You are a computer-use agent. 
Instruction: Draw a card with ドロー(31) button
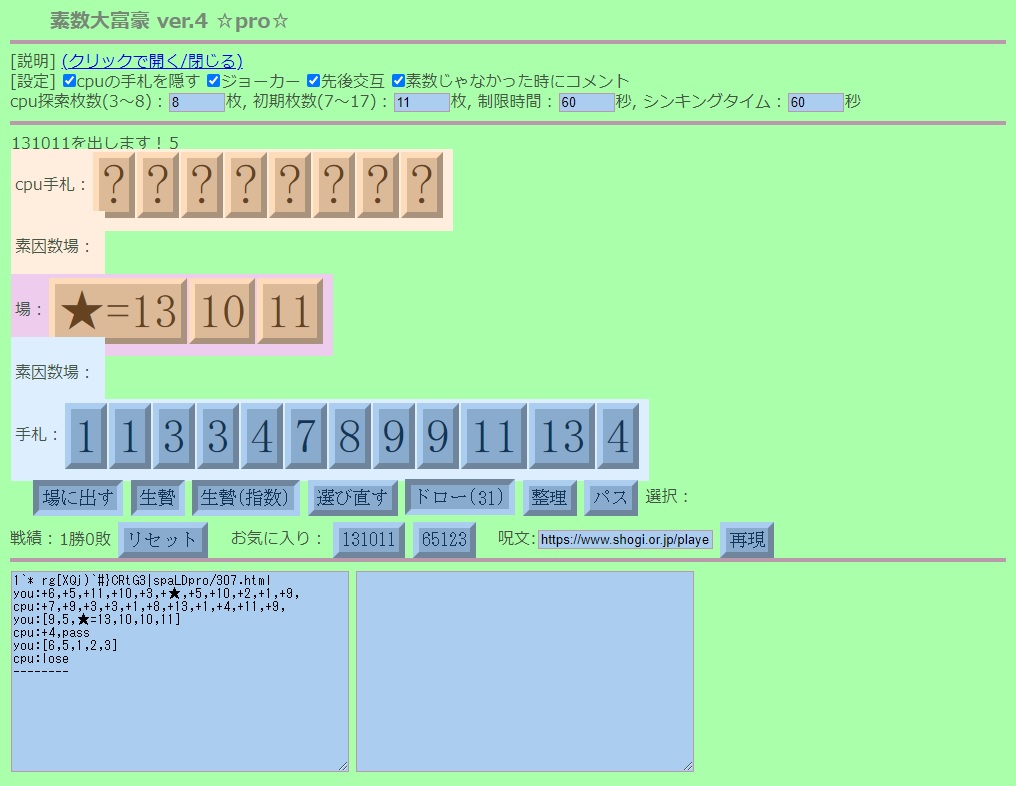point(459,497)
